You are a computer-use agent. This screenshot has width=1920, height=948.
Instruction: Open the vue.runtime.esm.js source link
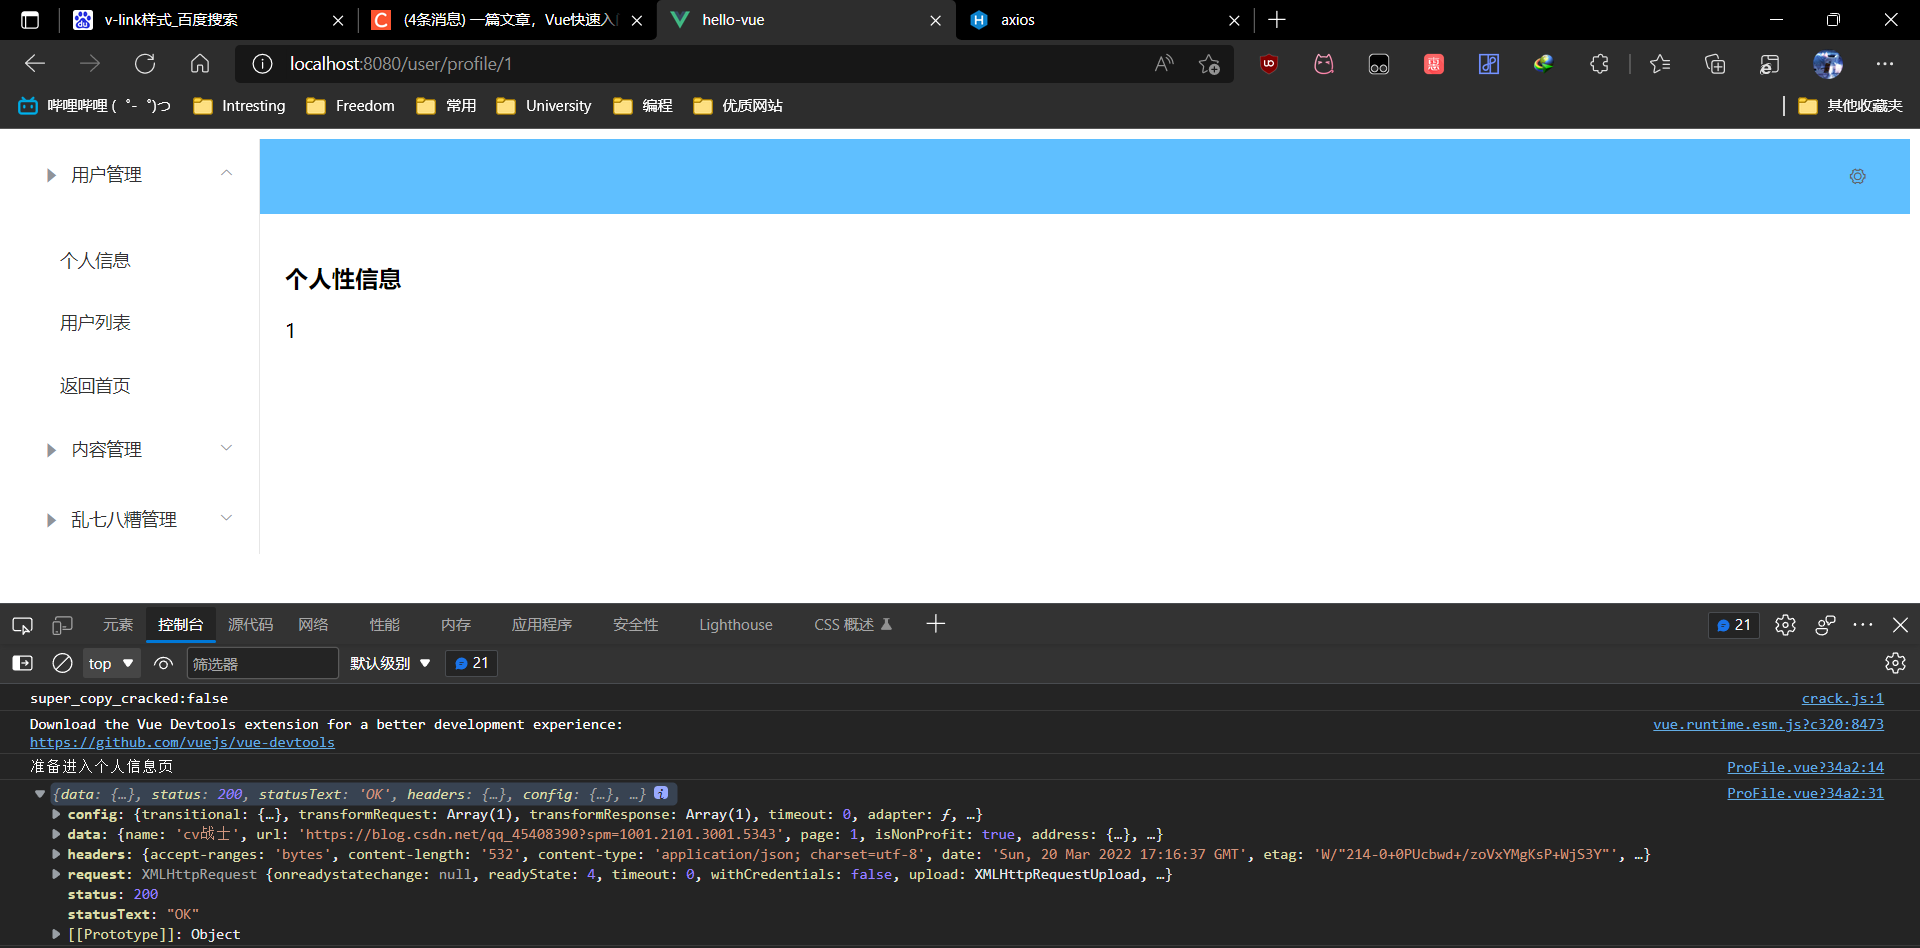(x=1768, y=725)
